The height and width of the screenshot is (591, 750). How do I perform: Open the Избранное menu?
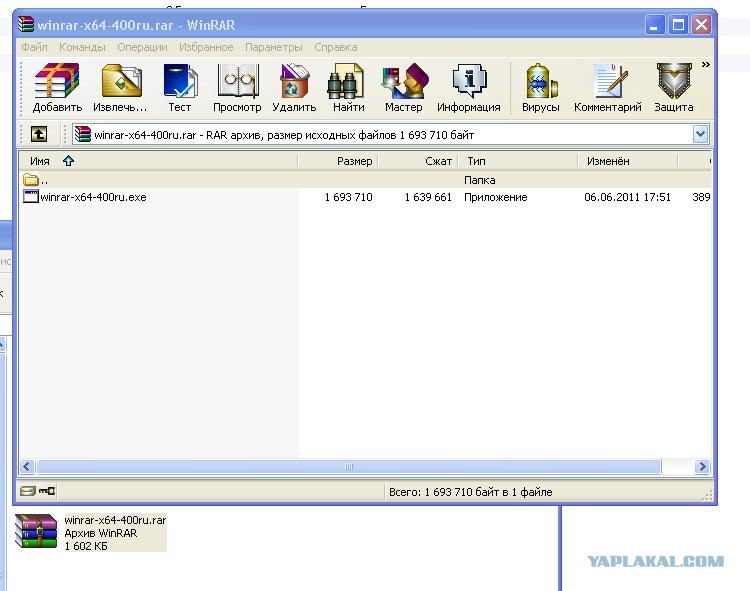(x=206, y=47)
